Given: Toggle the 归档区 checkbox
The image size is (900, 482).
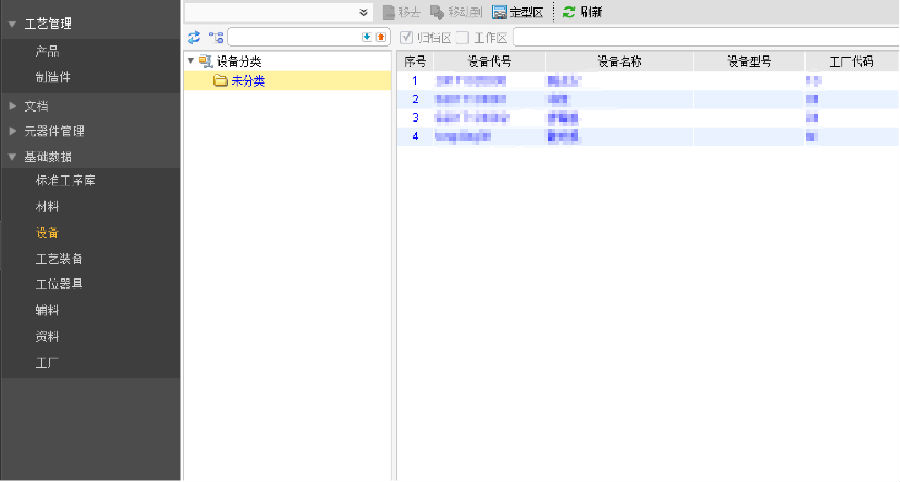Looking at the screenshot, I should tap(406, 38).
